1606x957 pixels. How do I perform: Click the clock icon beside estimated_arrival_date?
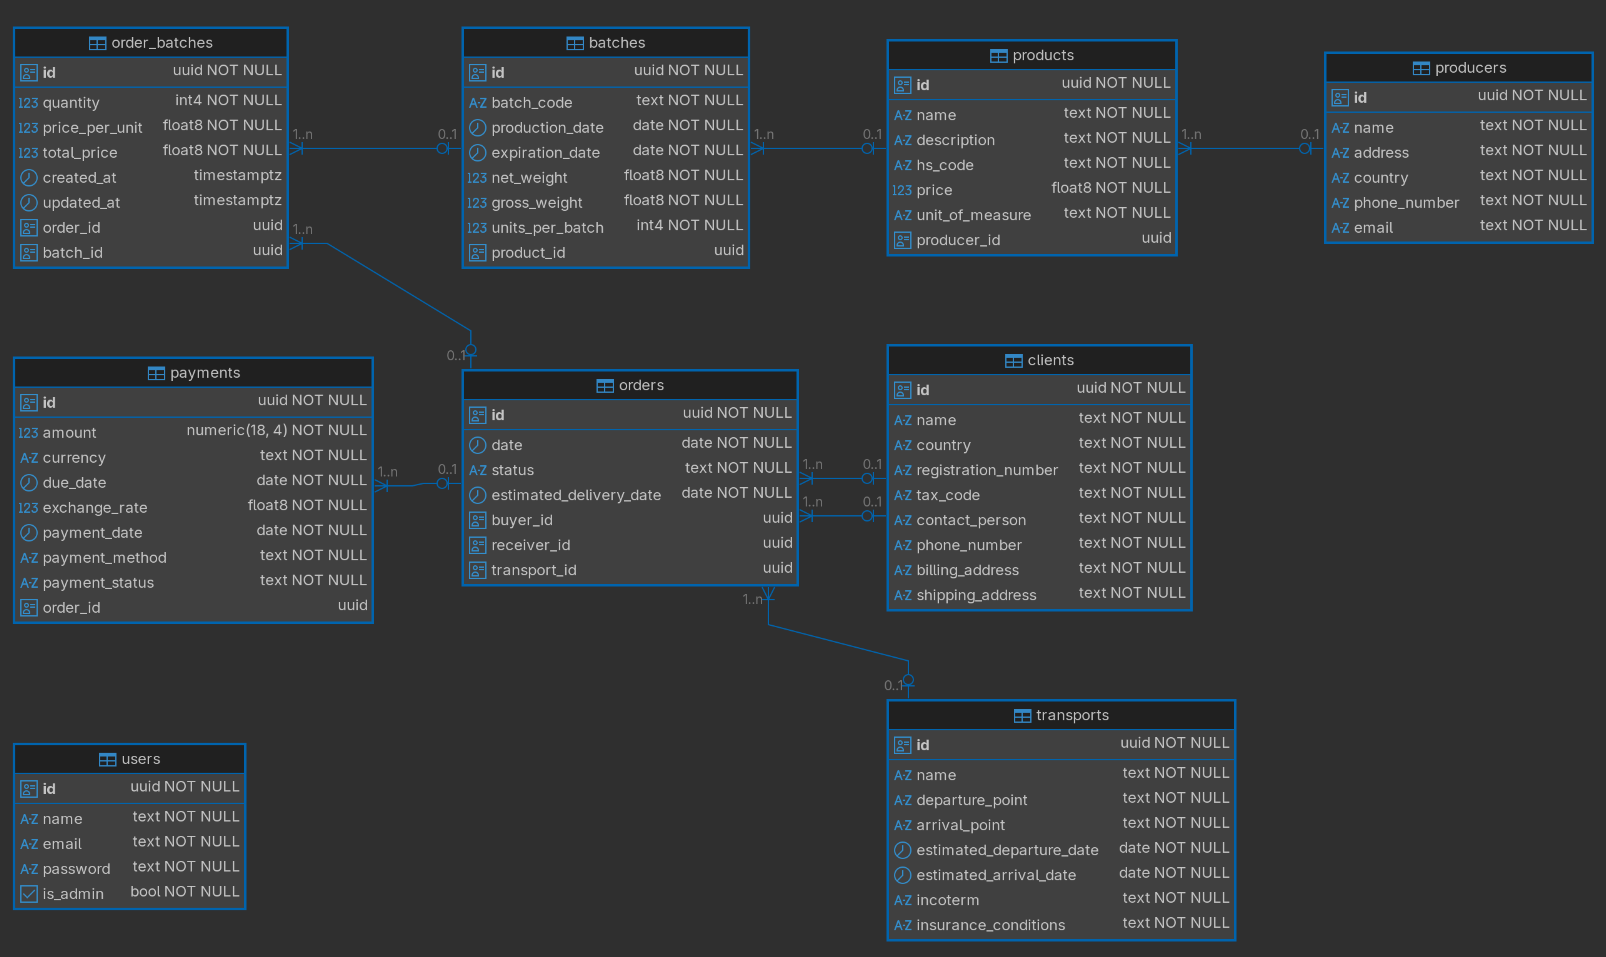click(x=902, y=875)
